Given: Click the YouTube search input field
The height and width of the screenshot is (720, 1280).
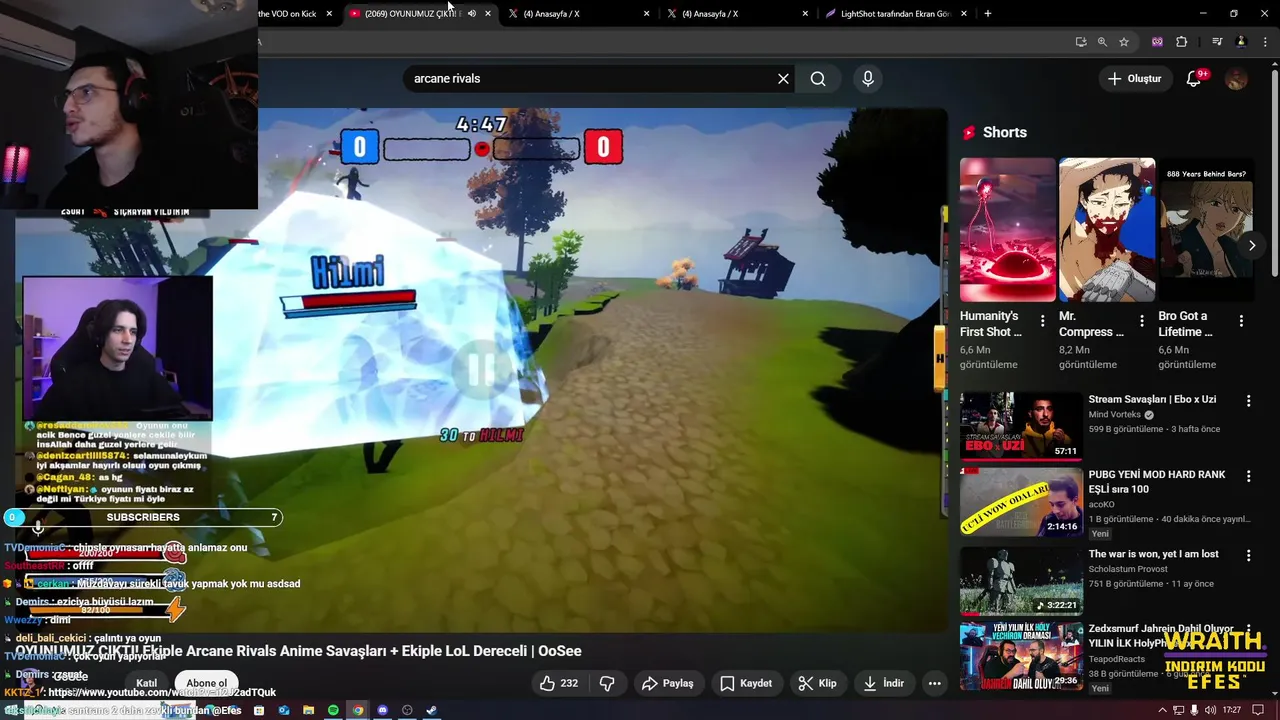Looking at the screenshot, I should tap(590, 79).
